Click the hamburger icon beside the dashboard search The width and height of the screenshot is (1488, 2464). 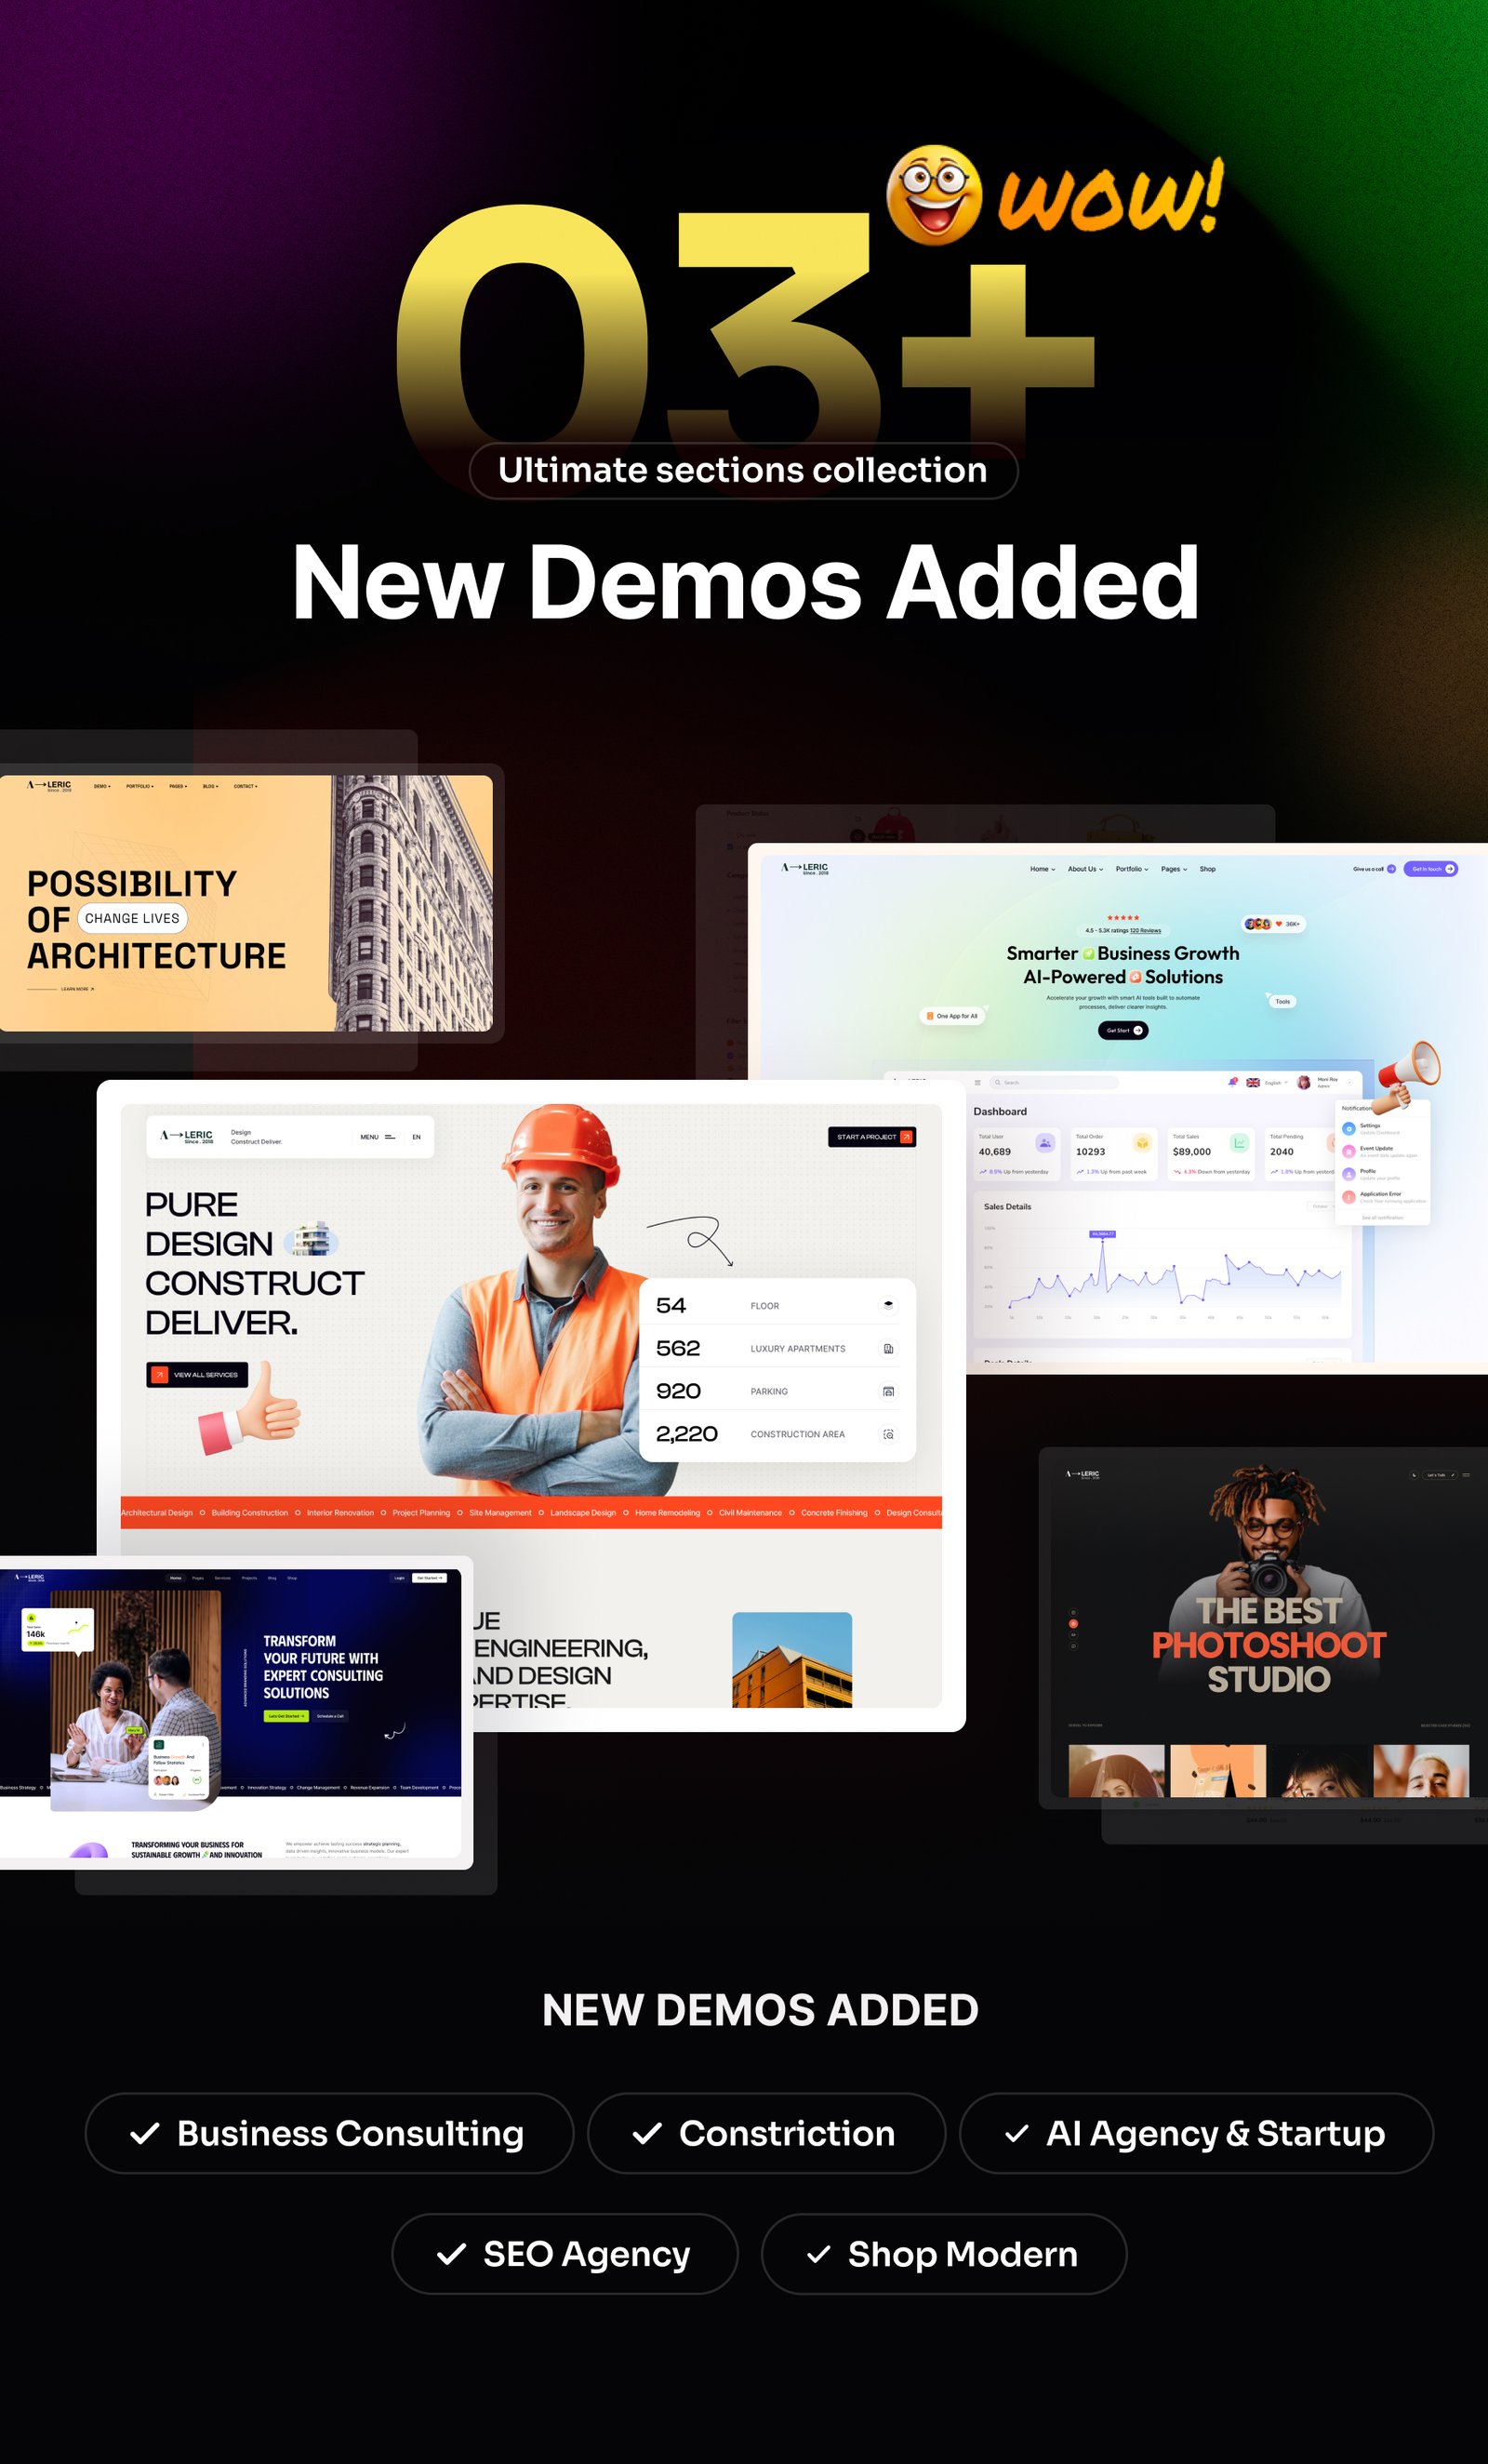(x=978, y=1082)
